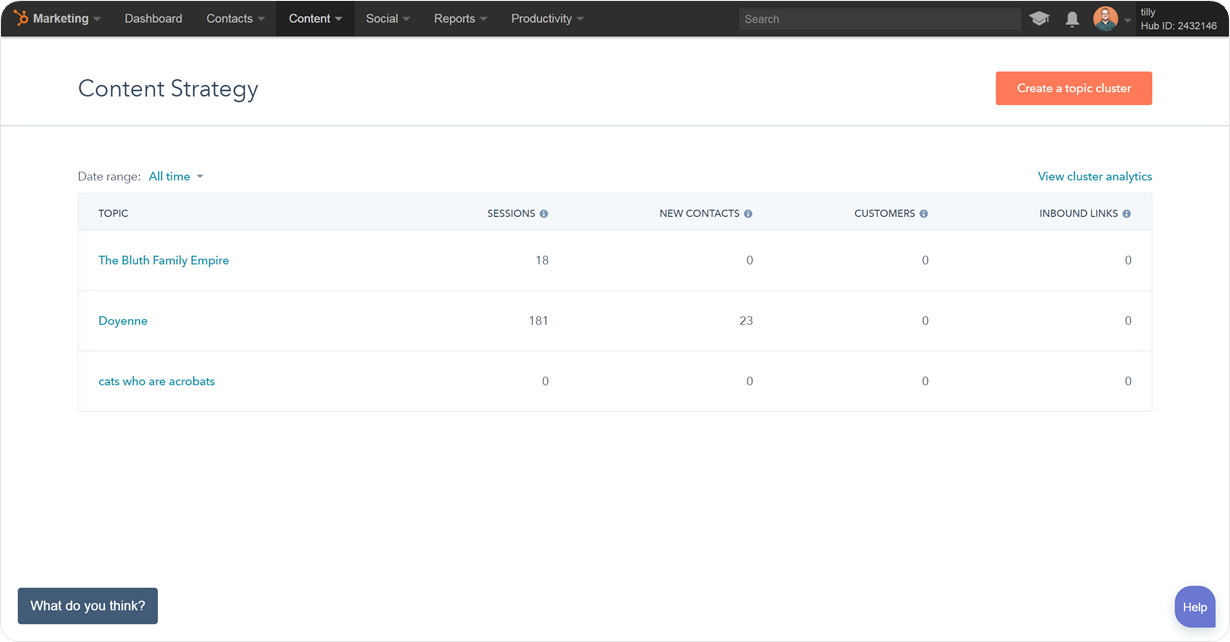Click new contacts value 23 for Doyenne

pyautogui.click(x=746, y=321)
